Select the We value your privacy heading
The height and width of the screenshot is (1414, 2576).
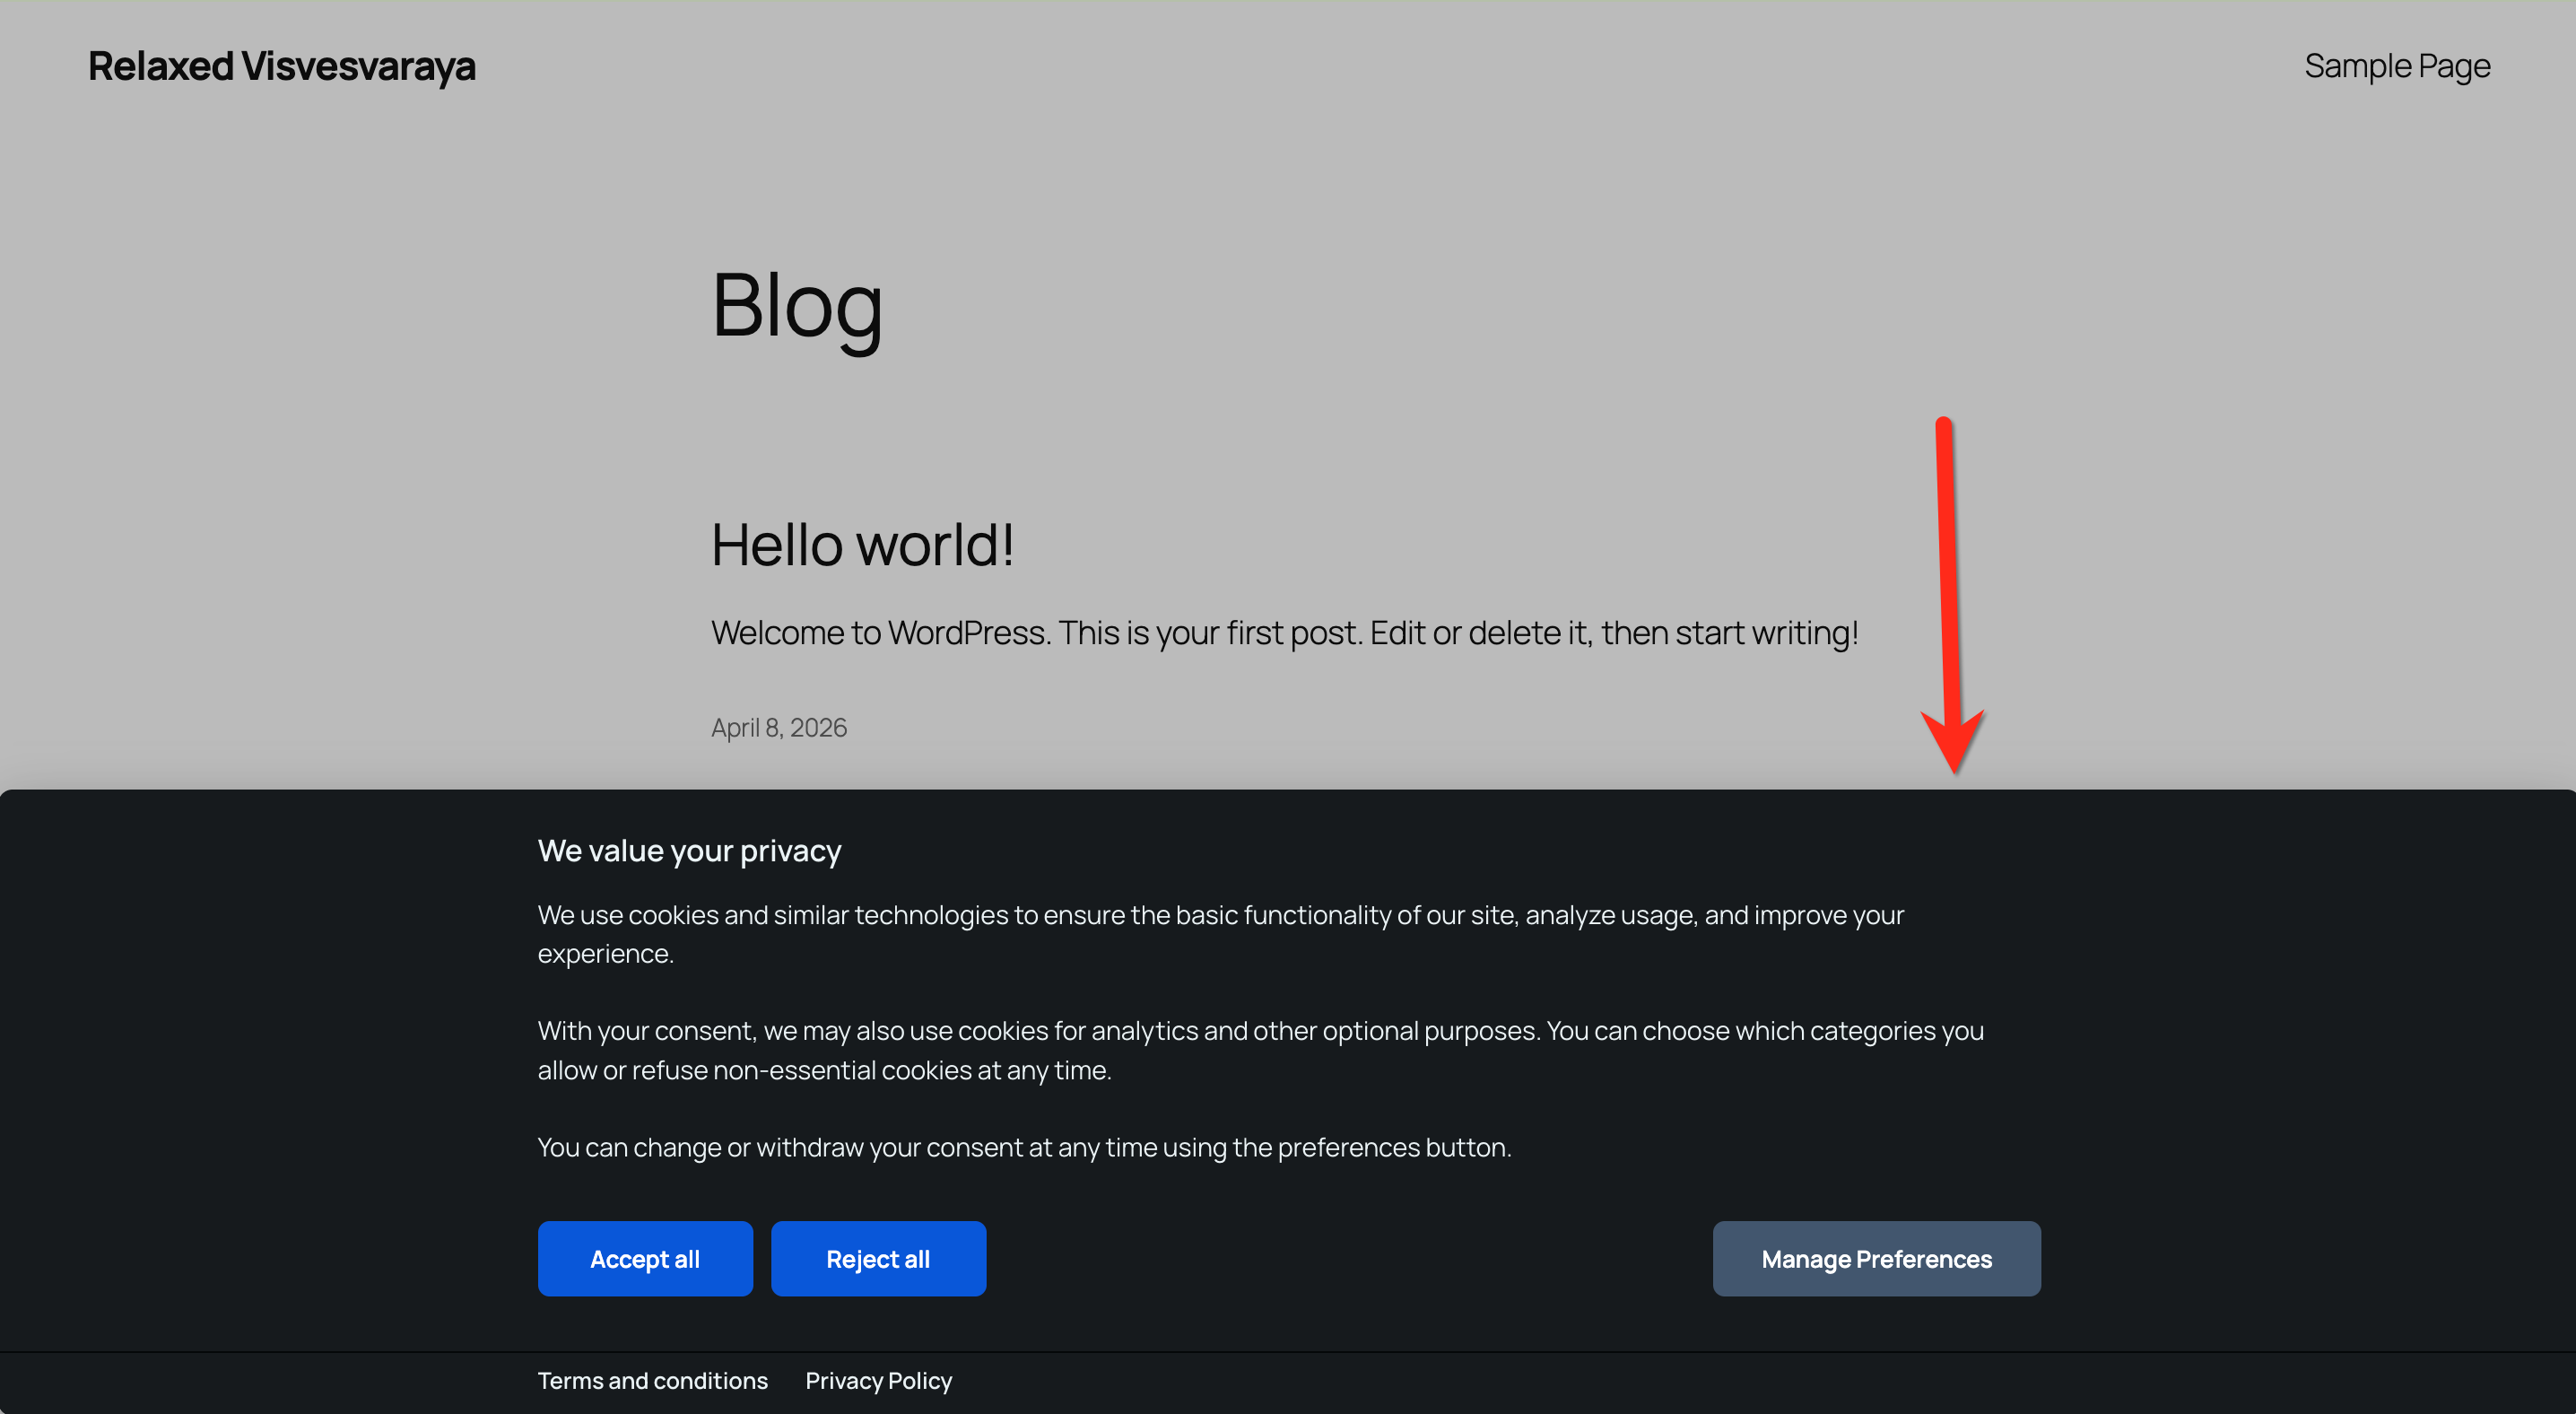click(689, 850)
